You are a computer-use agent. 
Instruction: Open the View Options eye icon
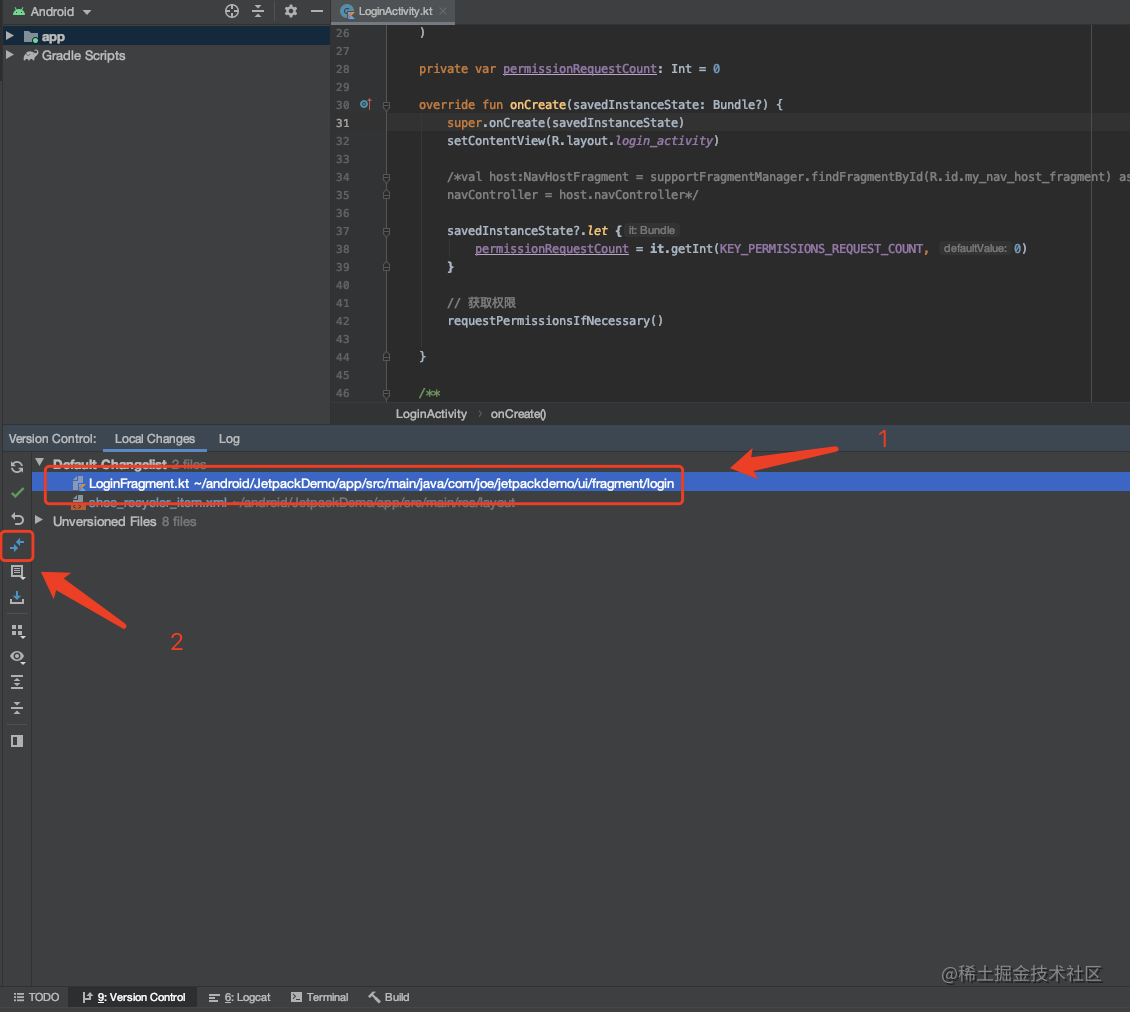(17, 657)
